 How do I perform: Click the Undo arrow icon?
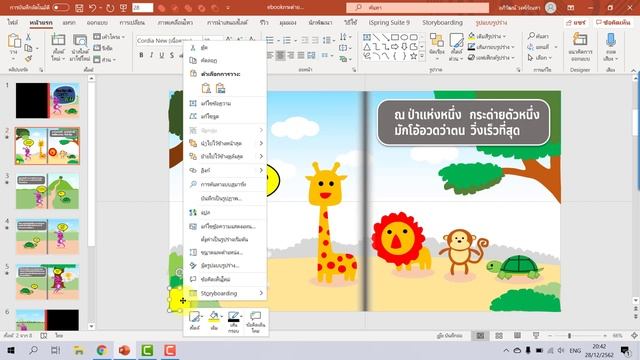(93, 8)
